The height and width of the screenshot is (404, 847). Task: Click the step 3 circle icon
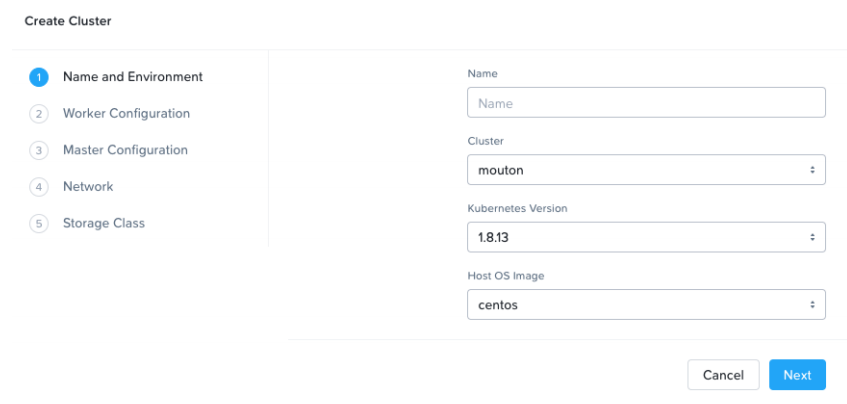tap(39, 150)
